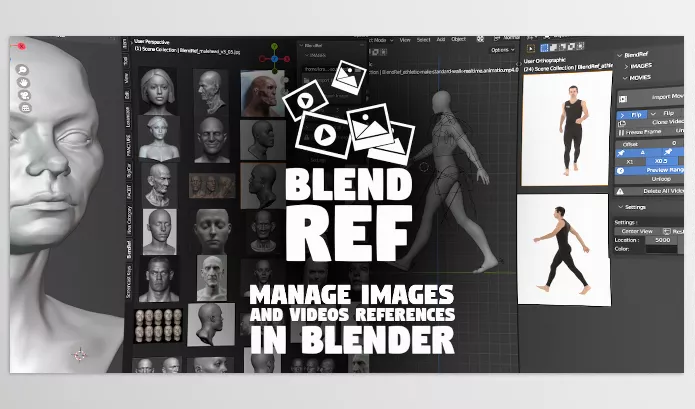Screen dimensions: 695x409
Task: Adjust the Offset value field
Action: point(650,144)
